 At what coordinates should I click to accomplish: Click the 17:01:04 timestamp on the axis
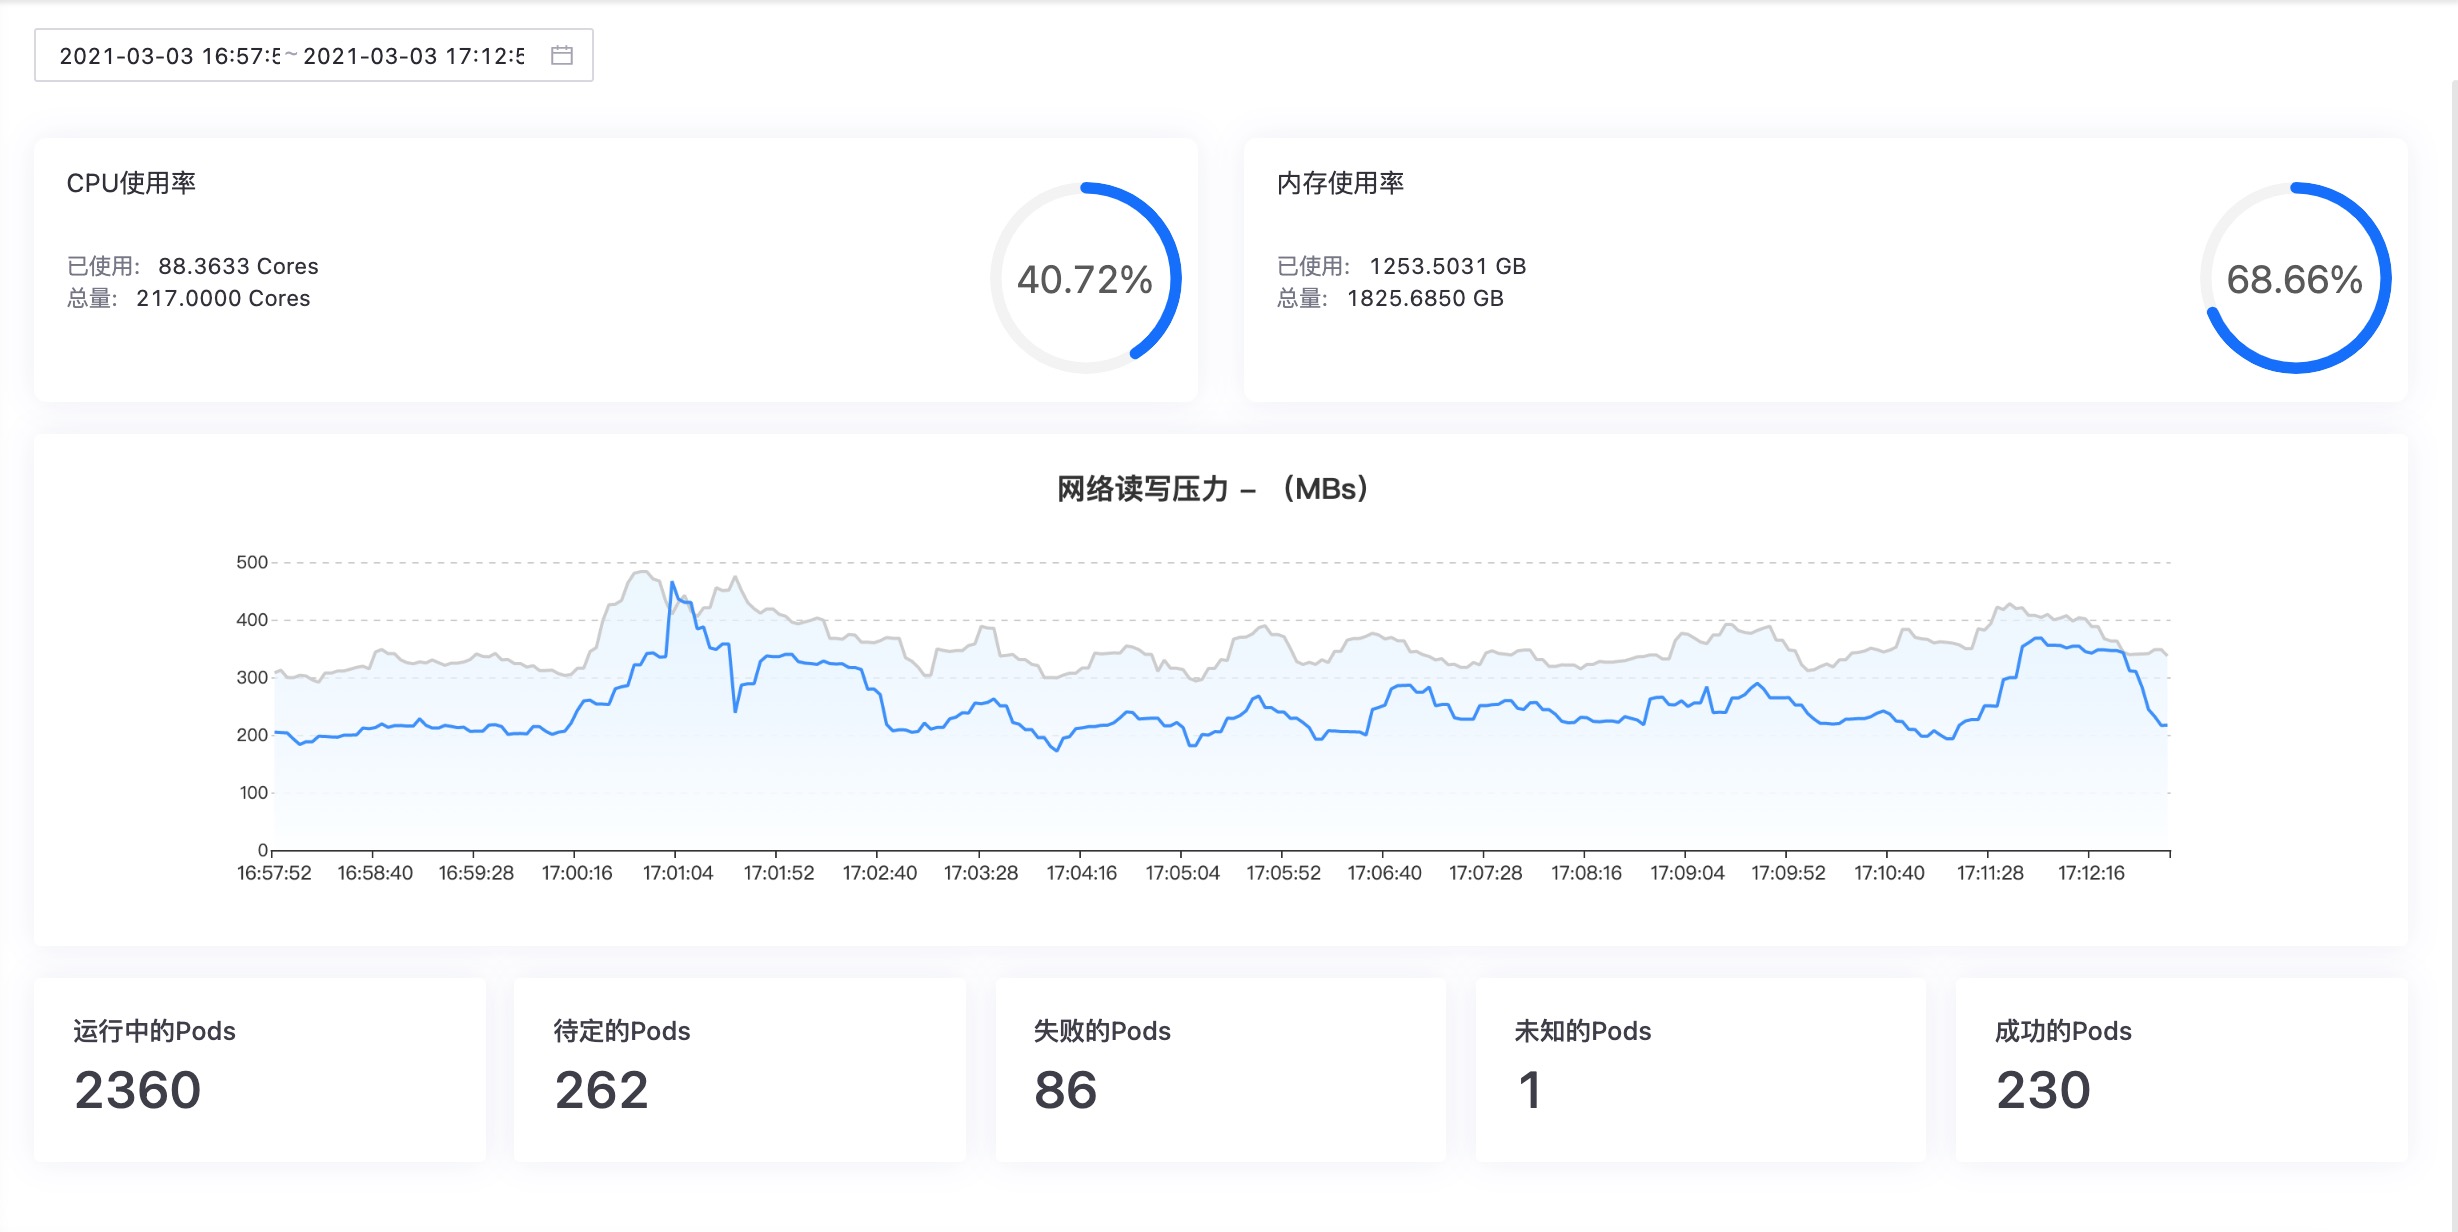[680, 872]
